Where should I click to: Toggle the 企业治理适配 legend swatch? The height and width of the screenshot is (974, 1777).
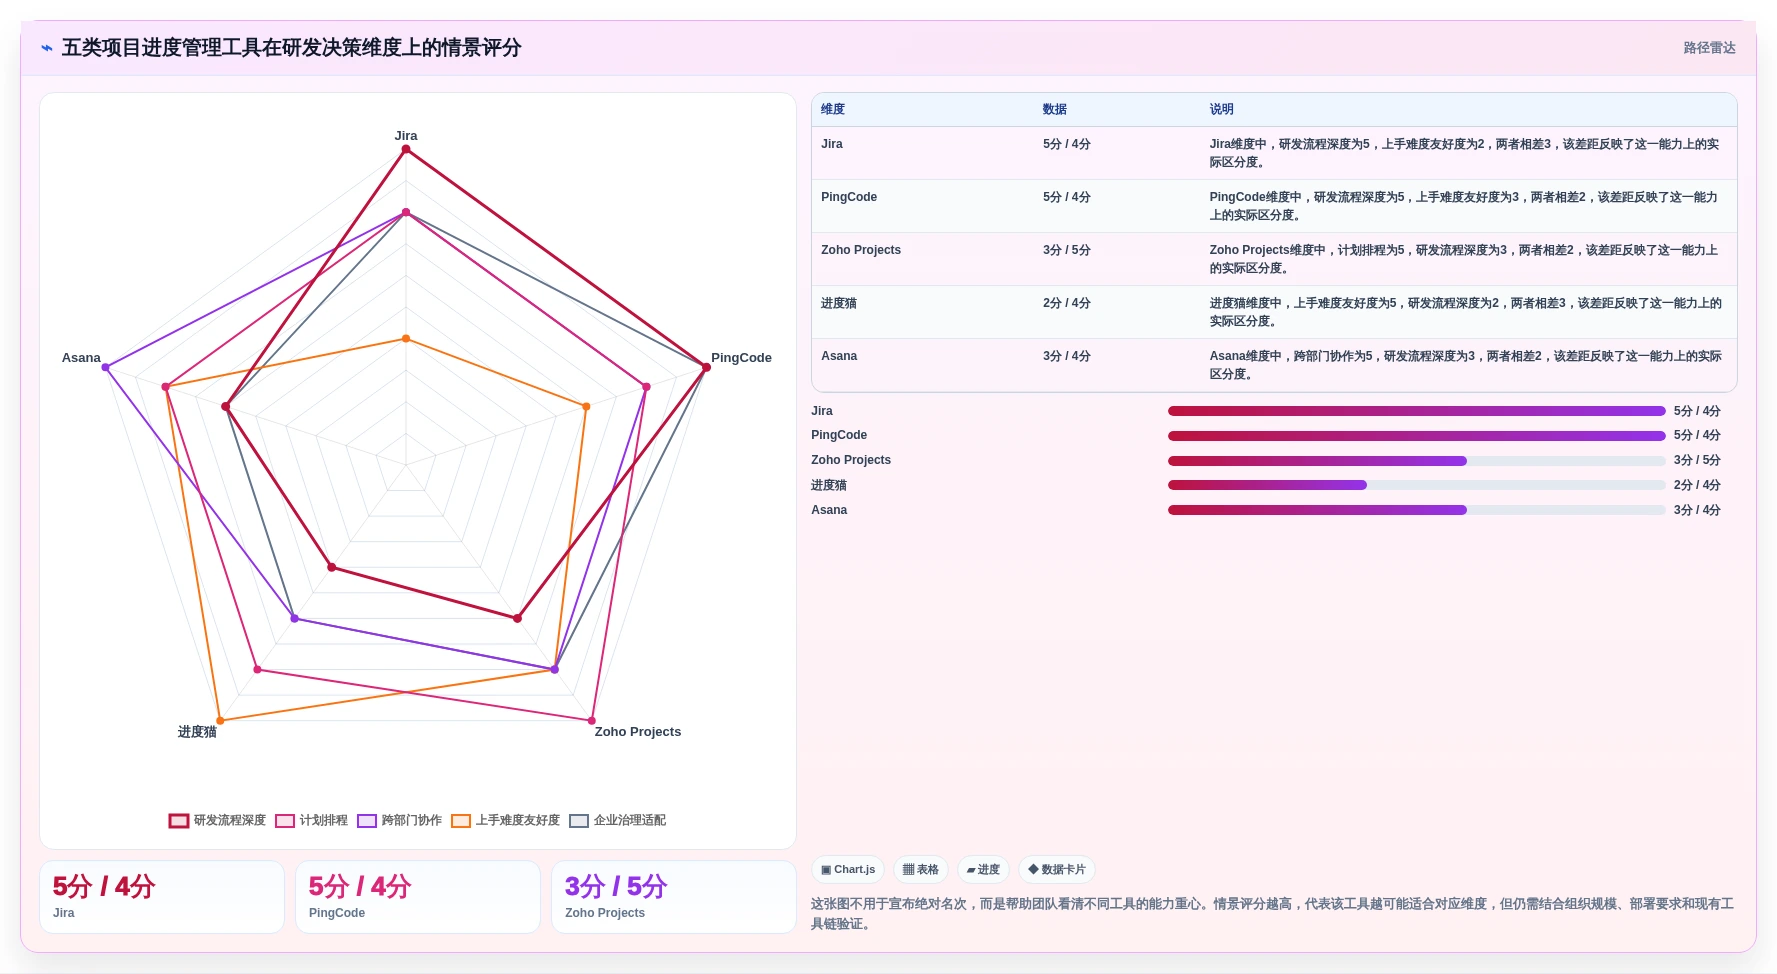coord(579,821)
